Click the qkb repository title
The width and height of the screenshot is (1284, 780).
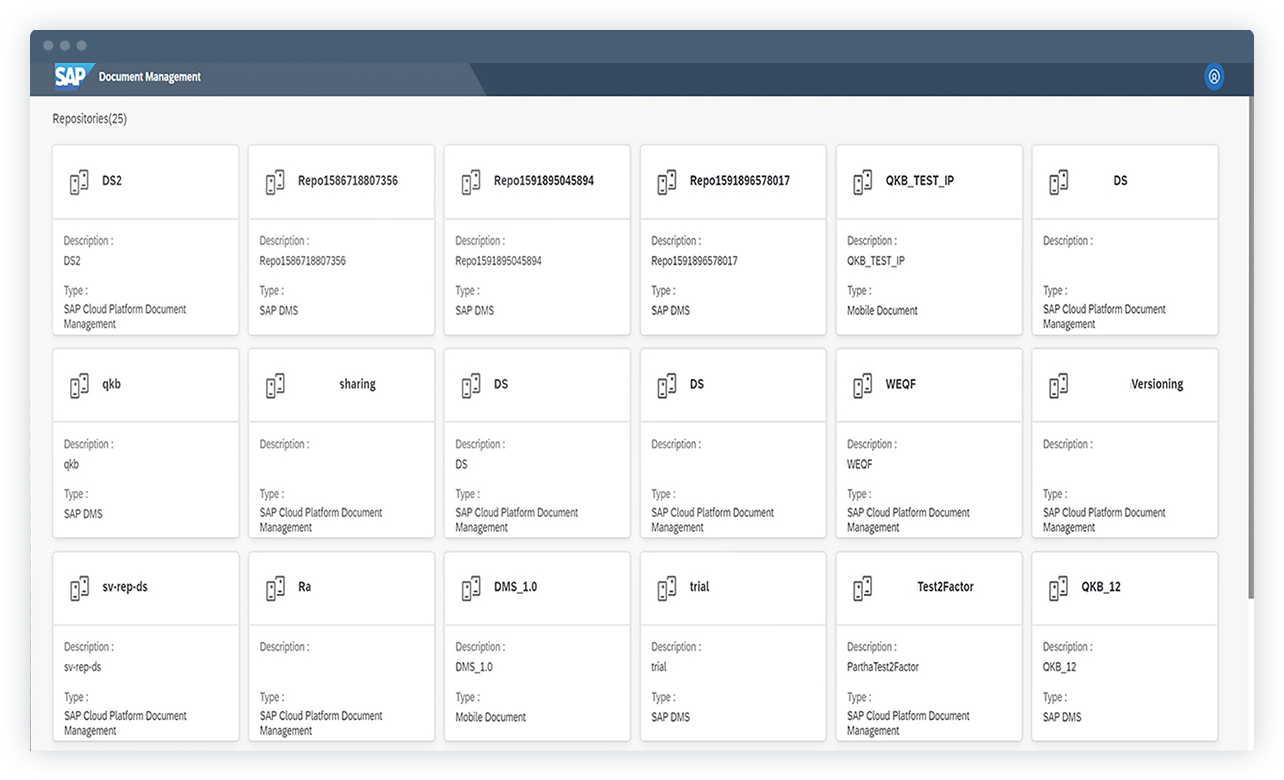pyautogui.click(x=110, y=385)
